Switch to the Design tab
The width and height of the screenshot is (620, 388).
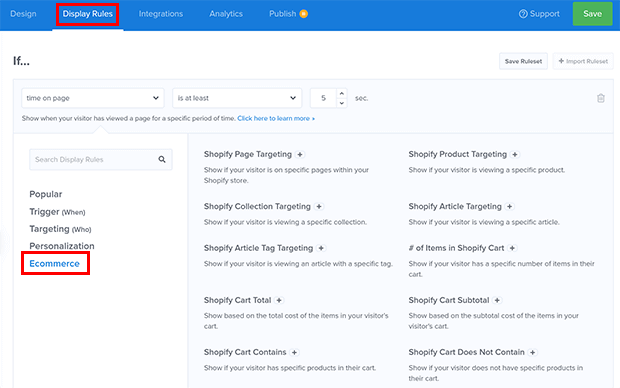pyautogui.click(x=23, y=14)
